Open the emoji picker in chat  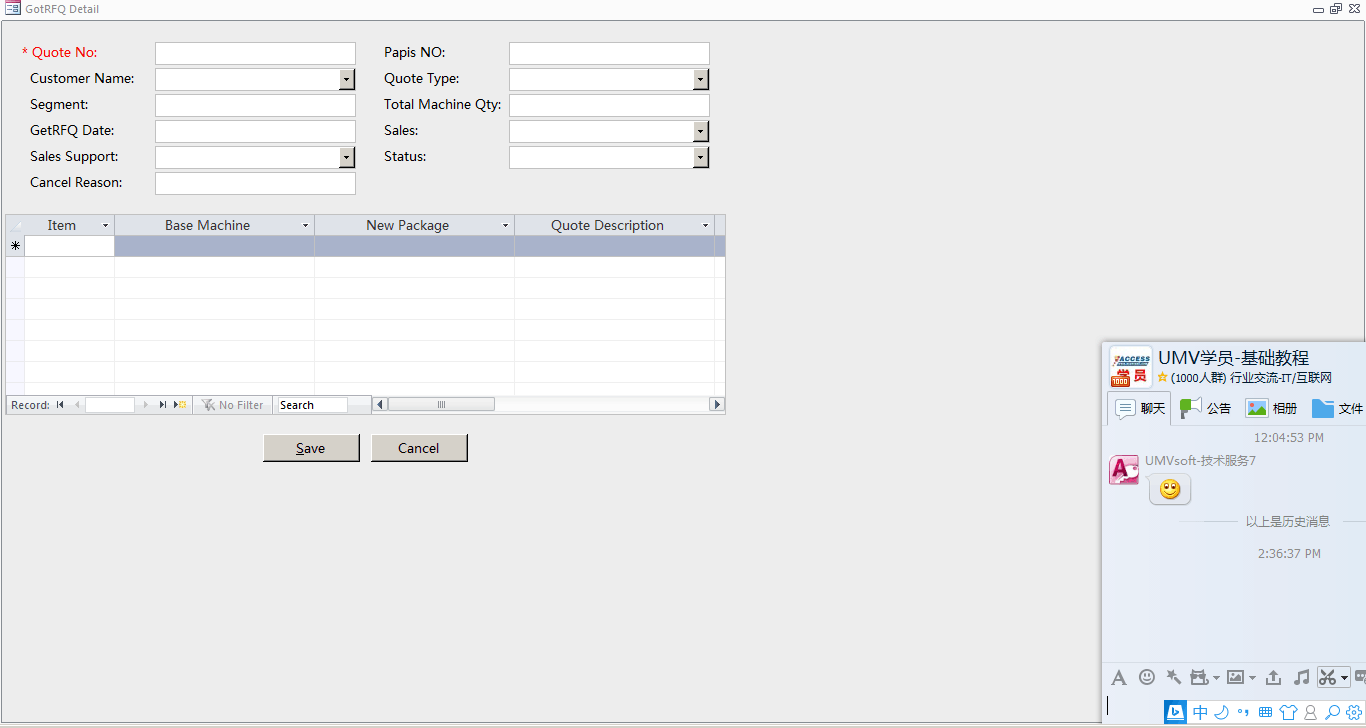click(1147, 677)
